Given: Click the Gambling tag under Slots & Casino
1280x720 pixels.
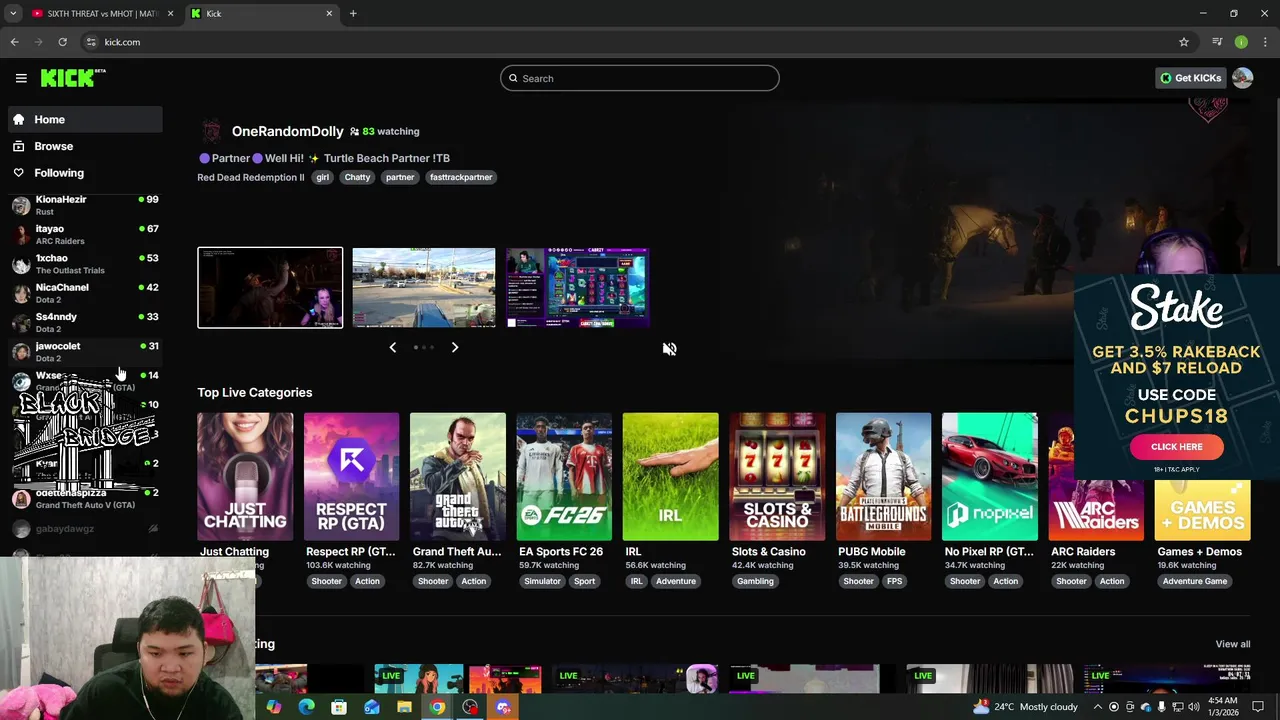Looking at the screenshot, I should click(x=755, y=581).
